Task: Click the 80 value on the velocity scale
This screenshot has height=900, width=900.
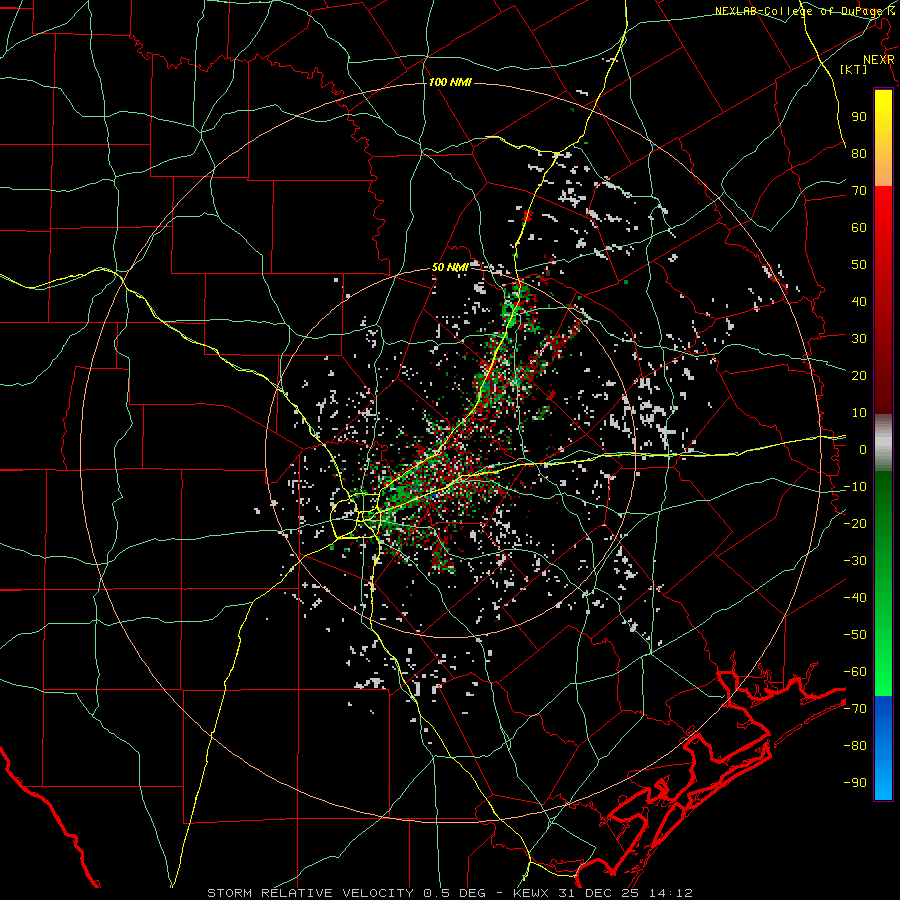Action: pyautogui.click(x=859, y=153)
